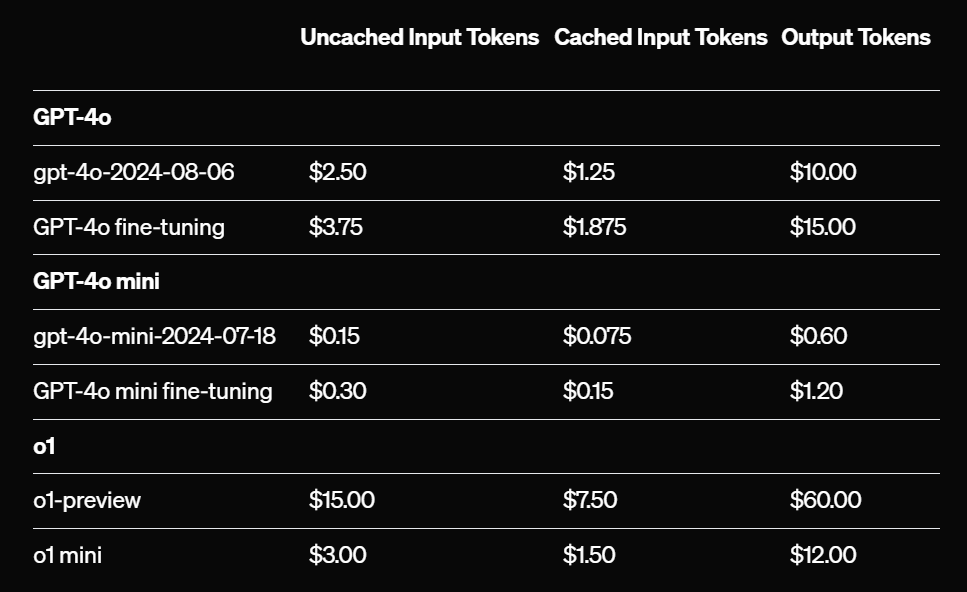967x592 pixels.
Task: Select the $10.00 output tokens price
Action: coord(823,172)
